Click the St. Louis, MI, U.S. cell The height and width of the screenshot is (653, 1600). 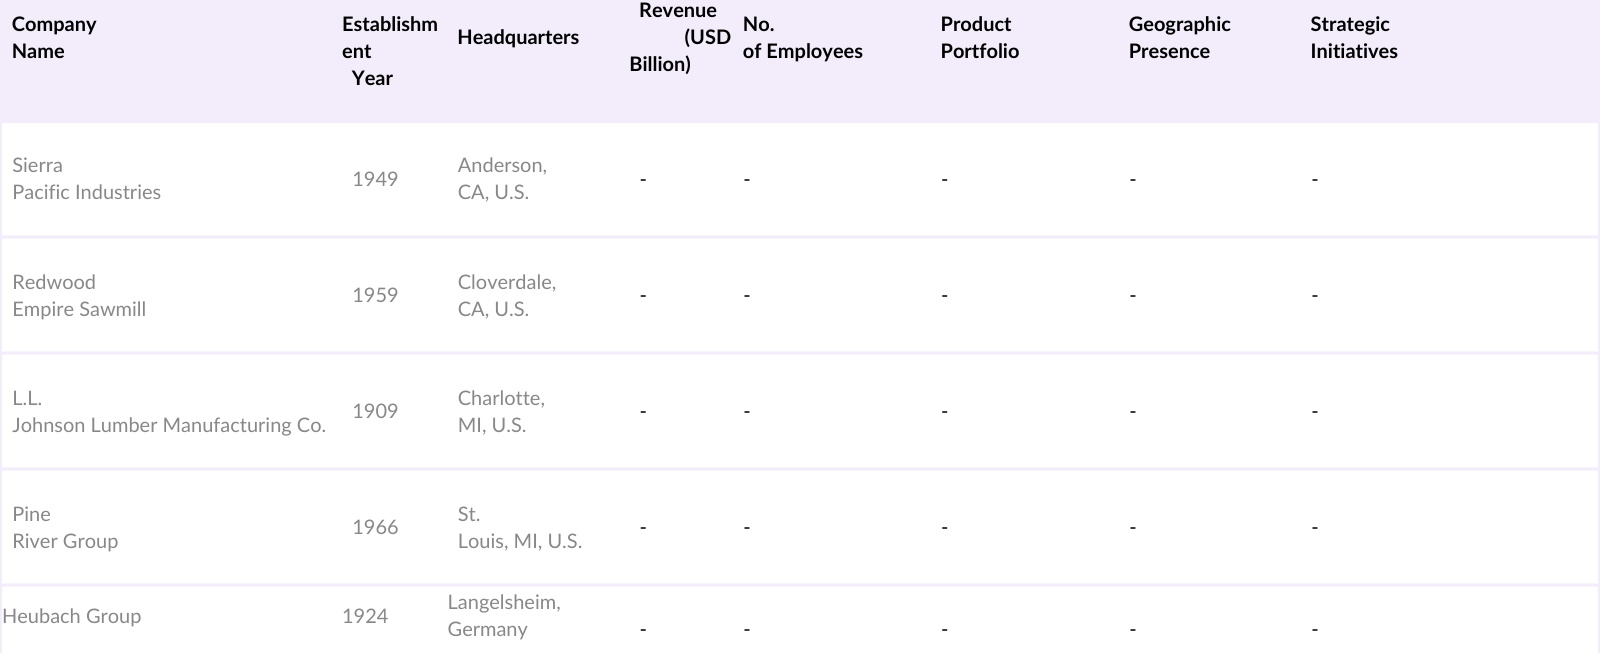coord(519,528)
